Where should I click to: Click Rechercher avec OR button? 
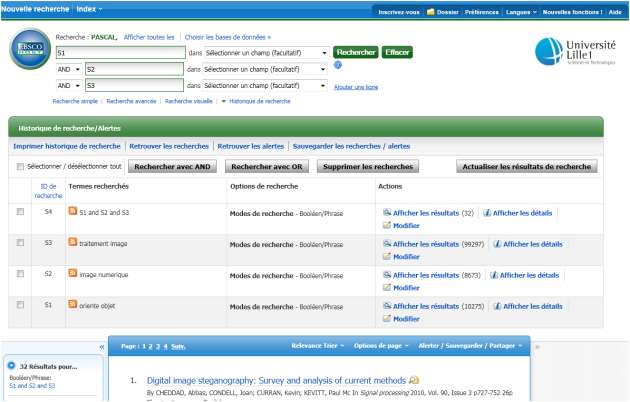267,166
